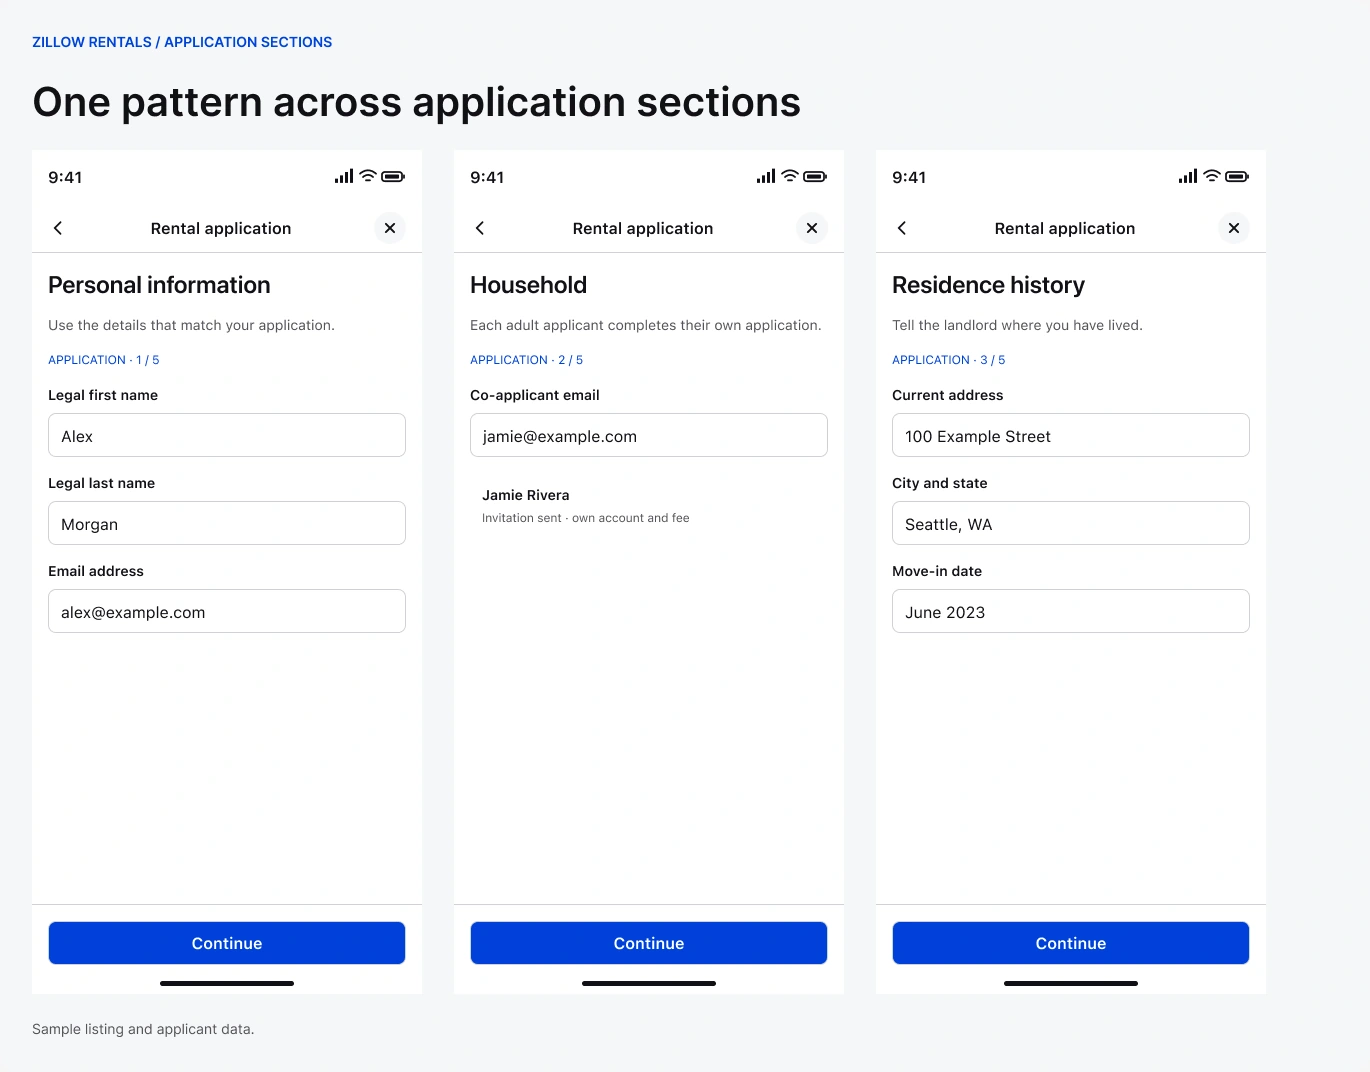Continue from the Residence history section
This screenshot has width=1370, height=1072.
coord(1071,943)
